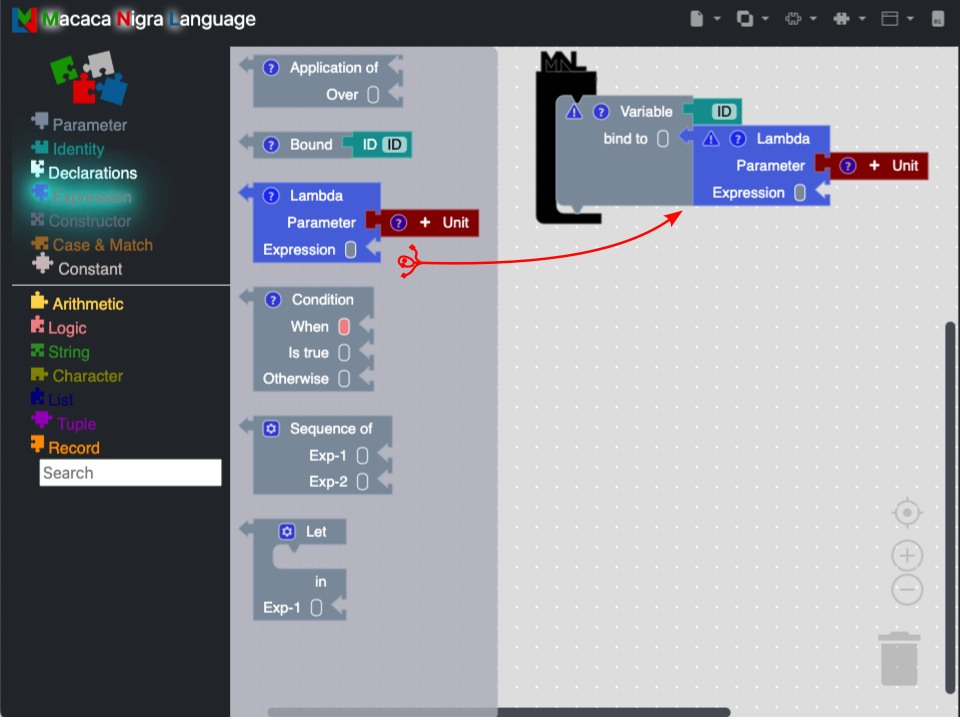Image resolution: width=960 pixels, height=717 pixels.
Task: Click the center workspace crosshair icon
Action: coord(906,513)
